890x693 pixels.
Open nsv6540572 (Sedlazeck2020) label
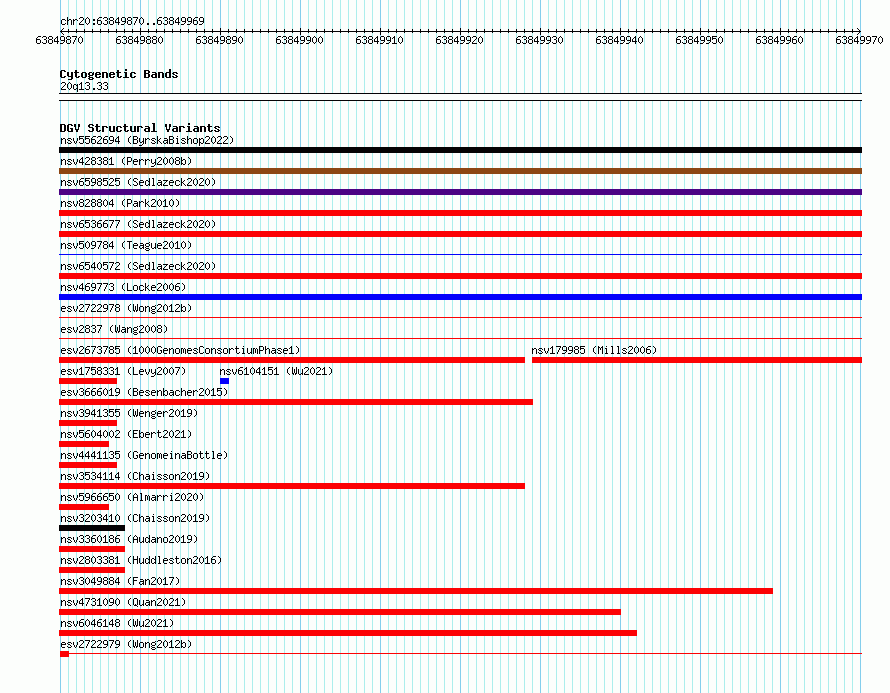click(x=138, y=266)
